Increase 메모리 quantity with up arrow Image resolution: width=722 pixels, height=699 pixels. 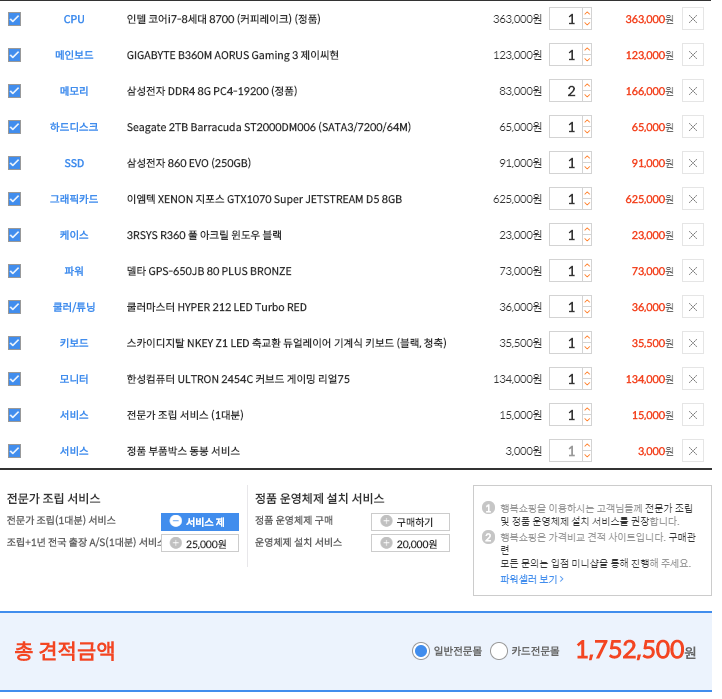pyautogui.click(x=587, y=86)
